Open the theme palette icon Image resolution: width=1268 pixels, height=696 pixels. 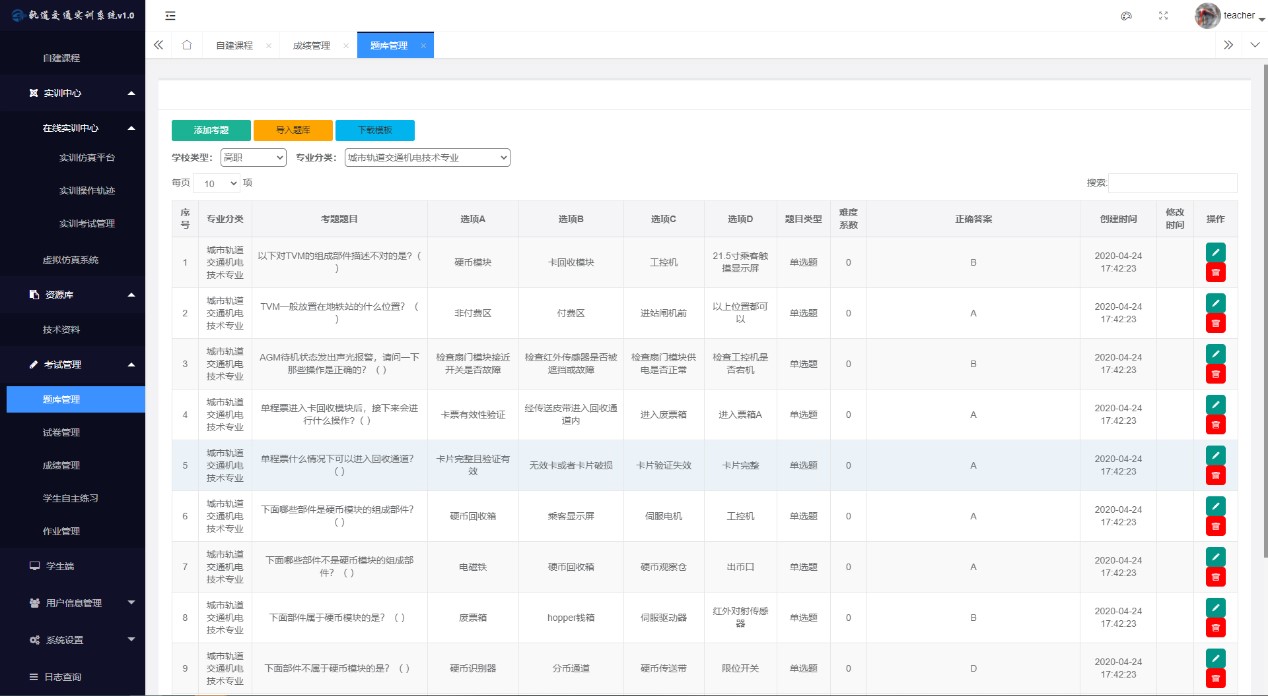click(1126, 16)
